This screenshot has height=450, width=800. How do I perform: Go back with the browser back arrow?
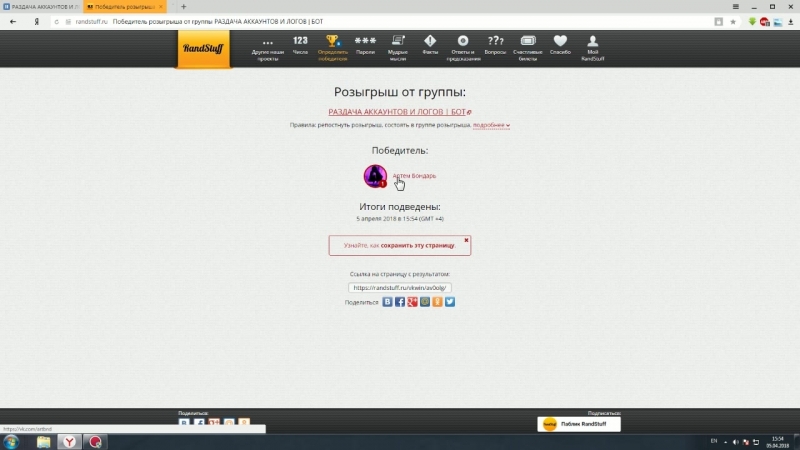[13, 21]
